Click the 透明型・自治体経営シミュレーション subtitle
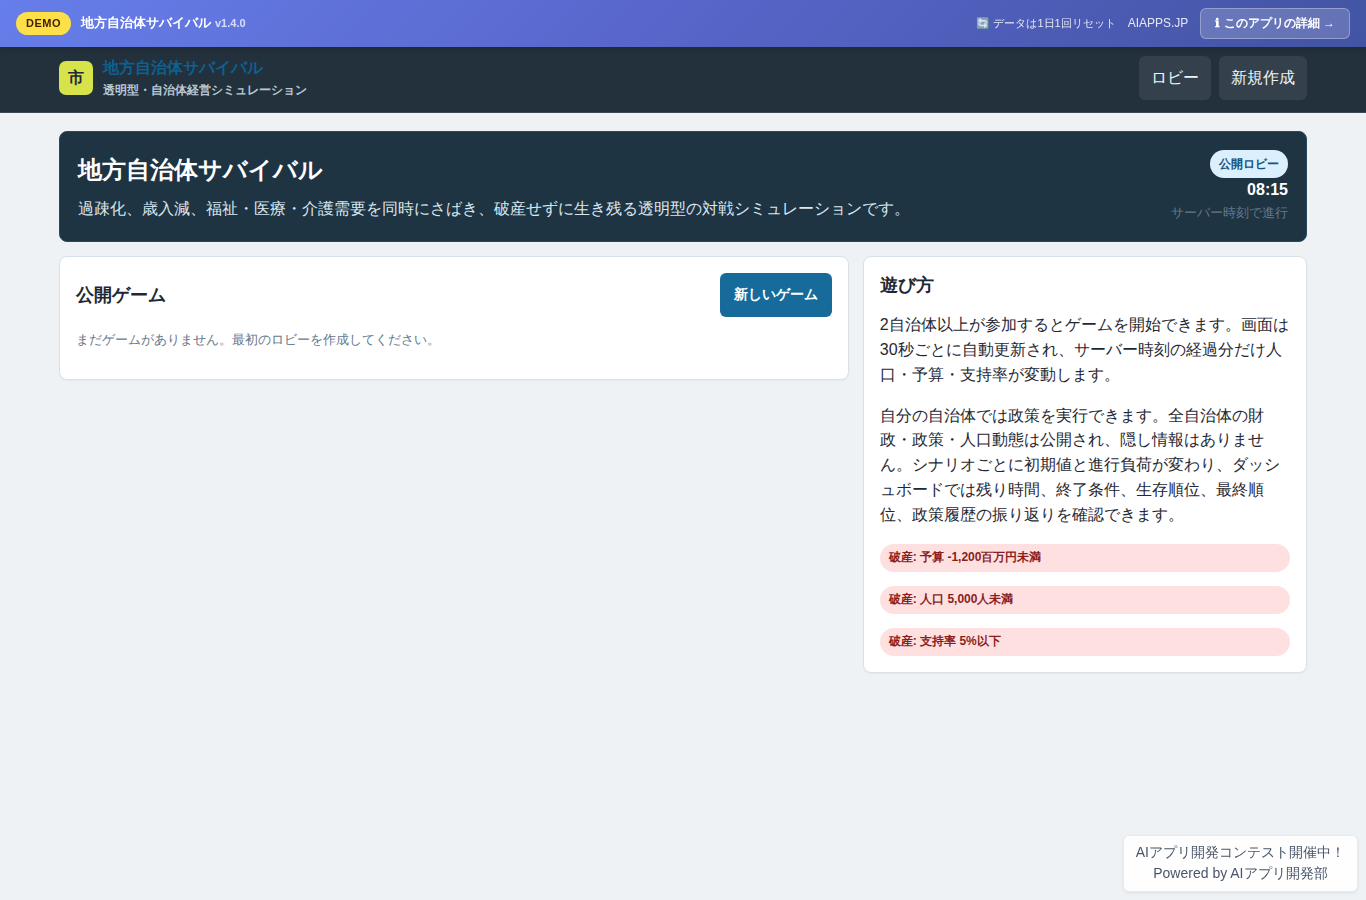 pos(204,90)
